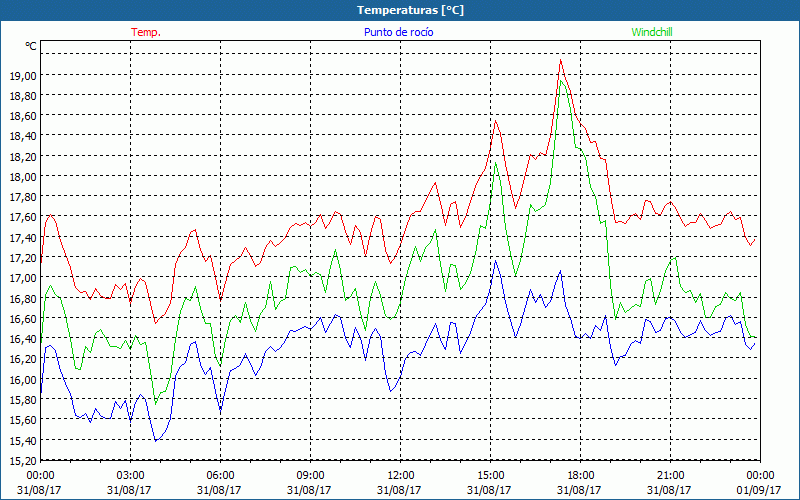The image size is (800, 500).
Task: Click the 16,20 y-axis value
Action: (x=23, y=359)
